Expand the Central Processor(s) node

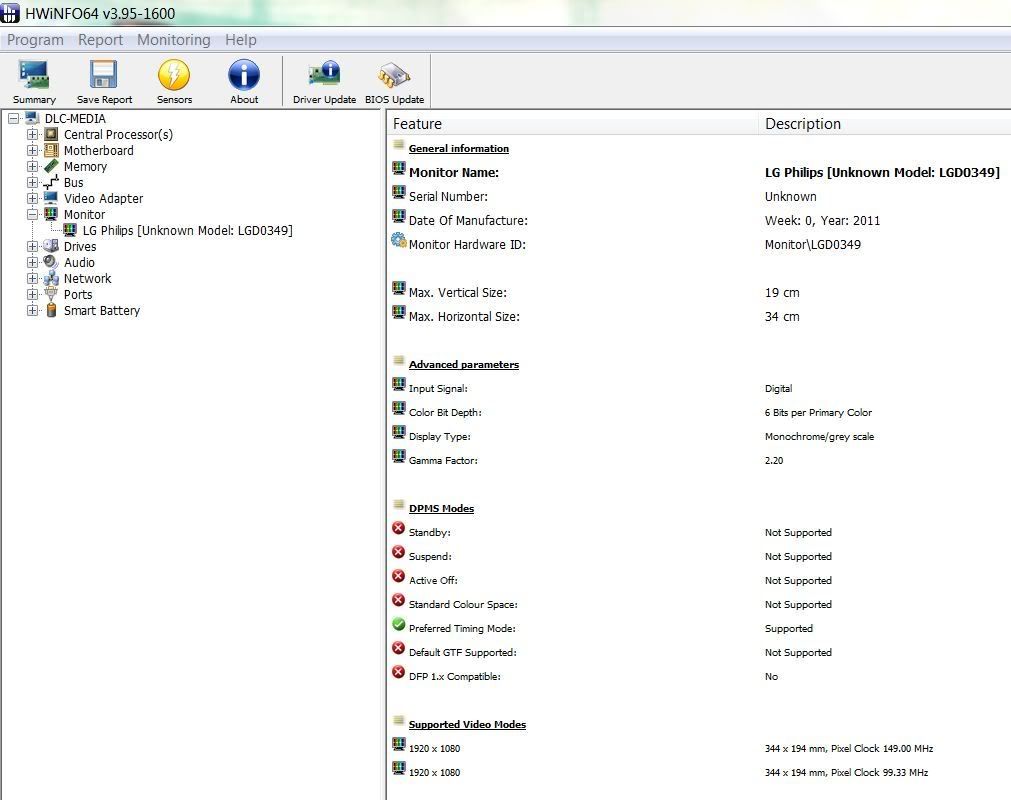(x=33, y=135)
